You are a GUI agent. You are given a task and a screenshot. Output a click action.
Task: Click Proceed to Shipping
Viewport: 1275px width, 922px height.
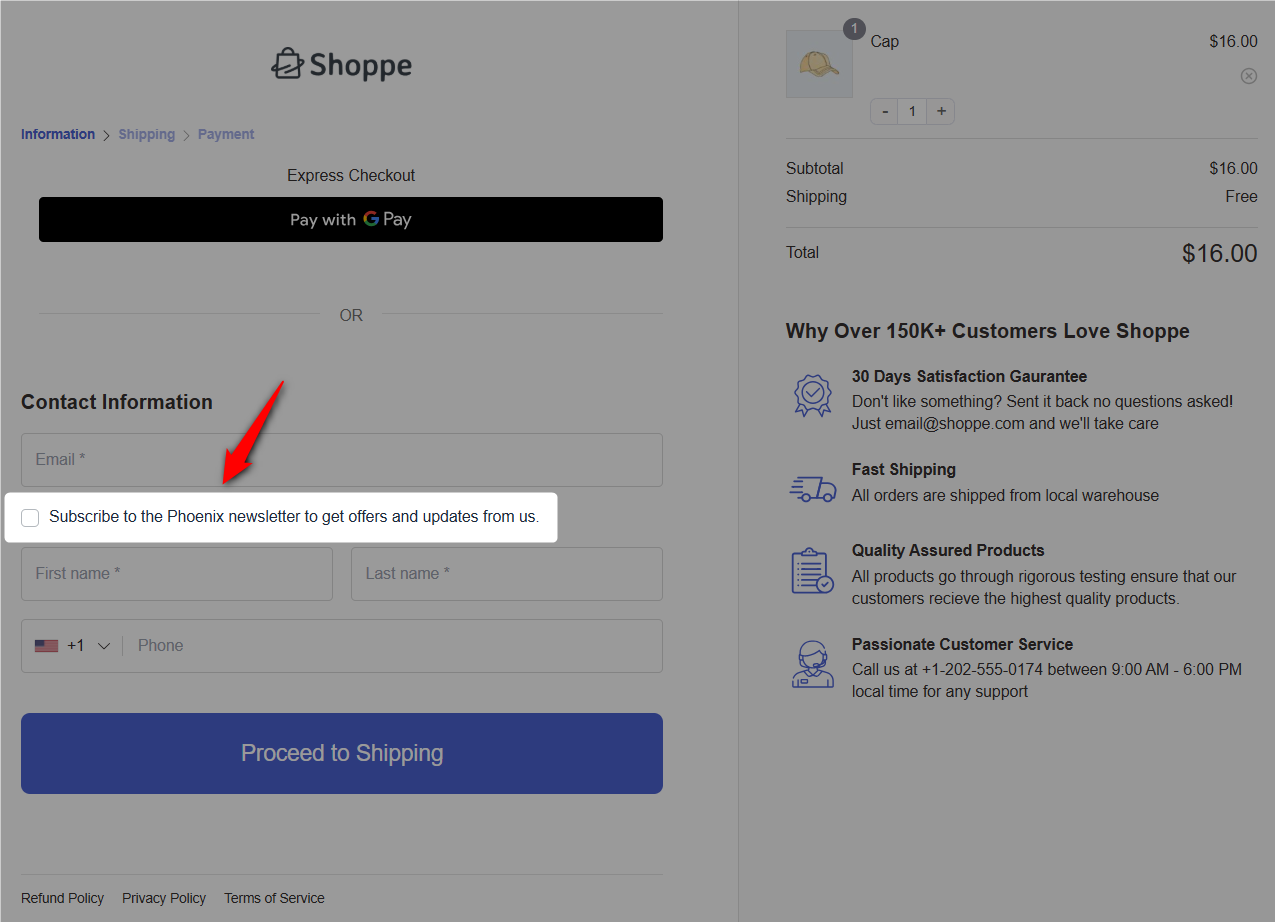click(x=341, y=753)
